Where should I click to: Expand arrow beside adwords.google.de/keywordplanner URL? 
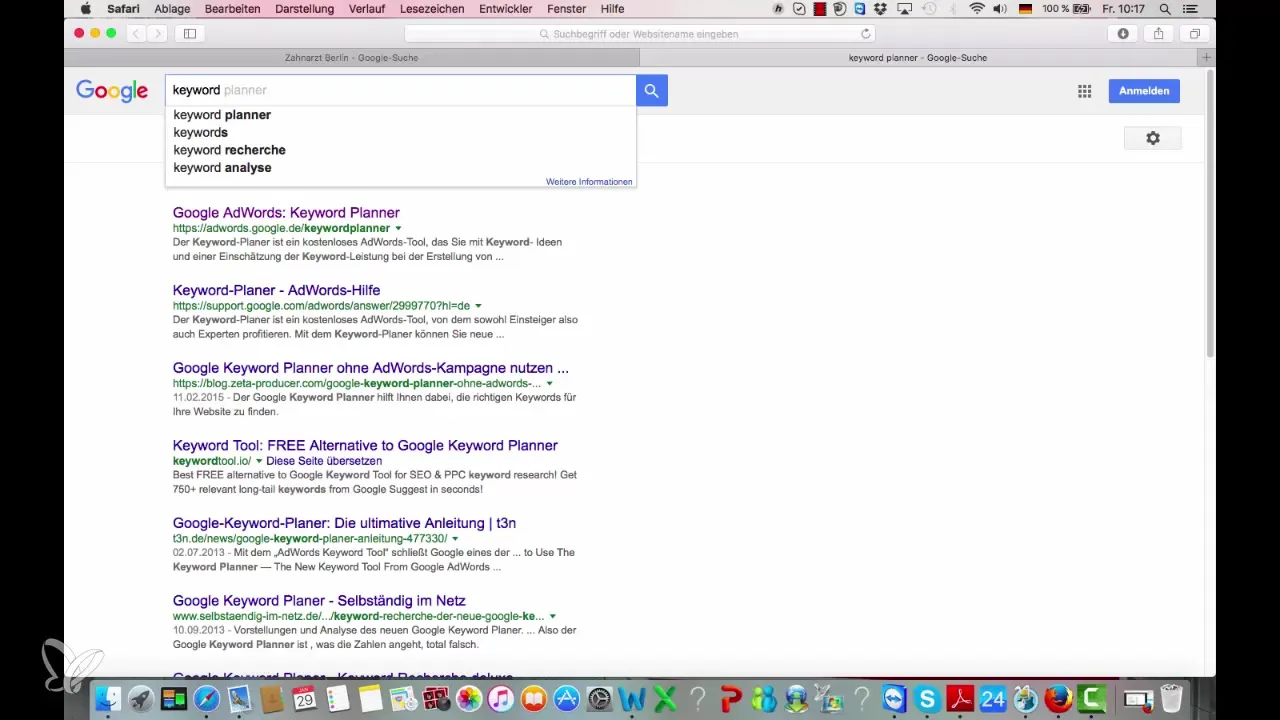pos(398,229)
